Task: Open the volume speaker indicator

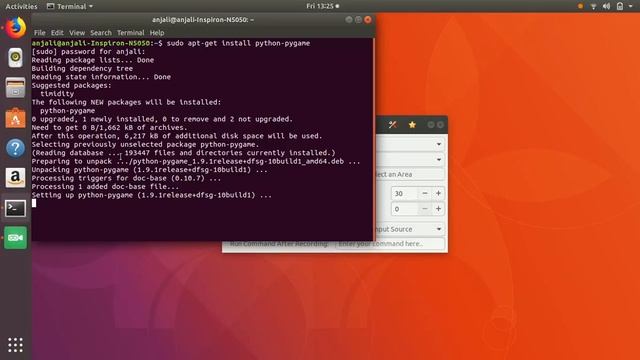Action: click(607, 6)
